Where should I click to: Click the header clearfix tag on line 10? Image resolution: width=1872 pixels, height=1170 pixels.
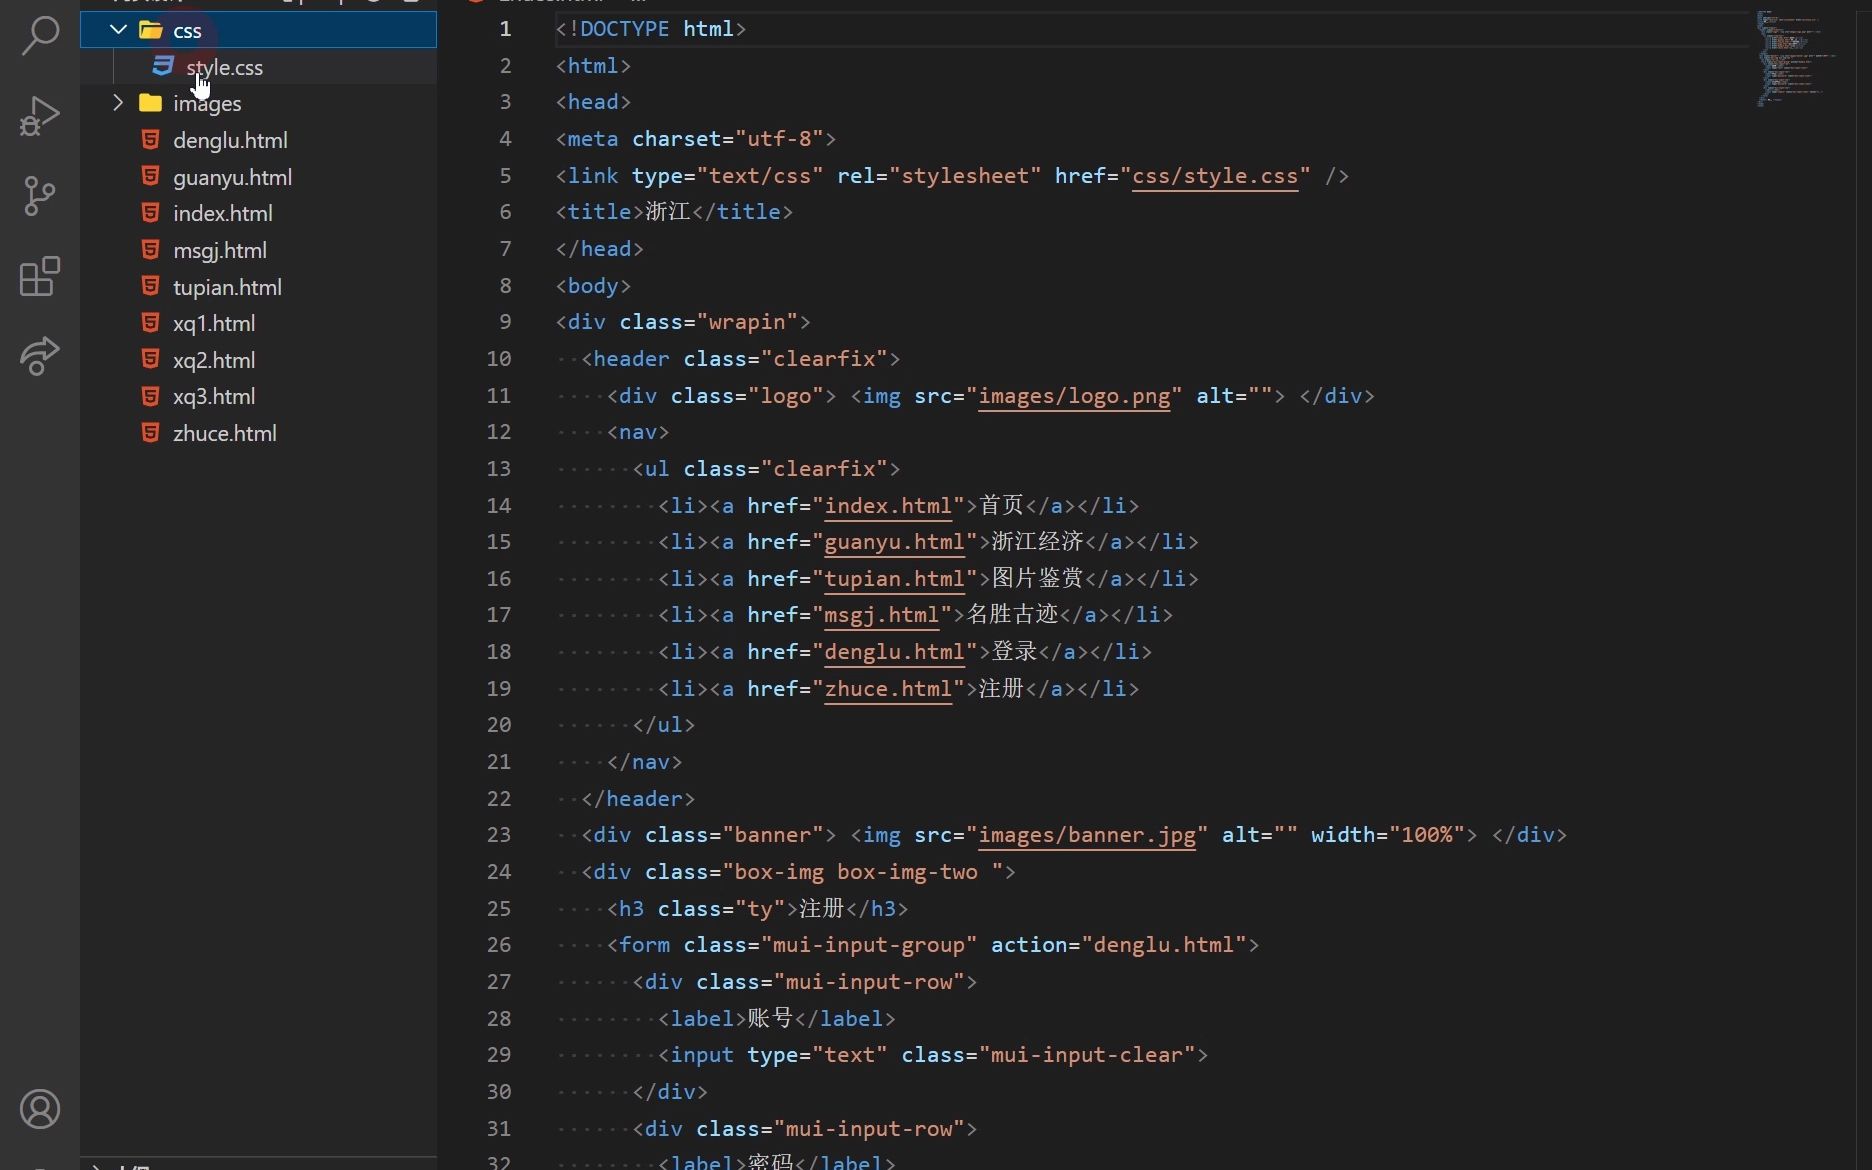[x=741, y=359]
